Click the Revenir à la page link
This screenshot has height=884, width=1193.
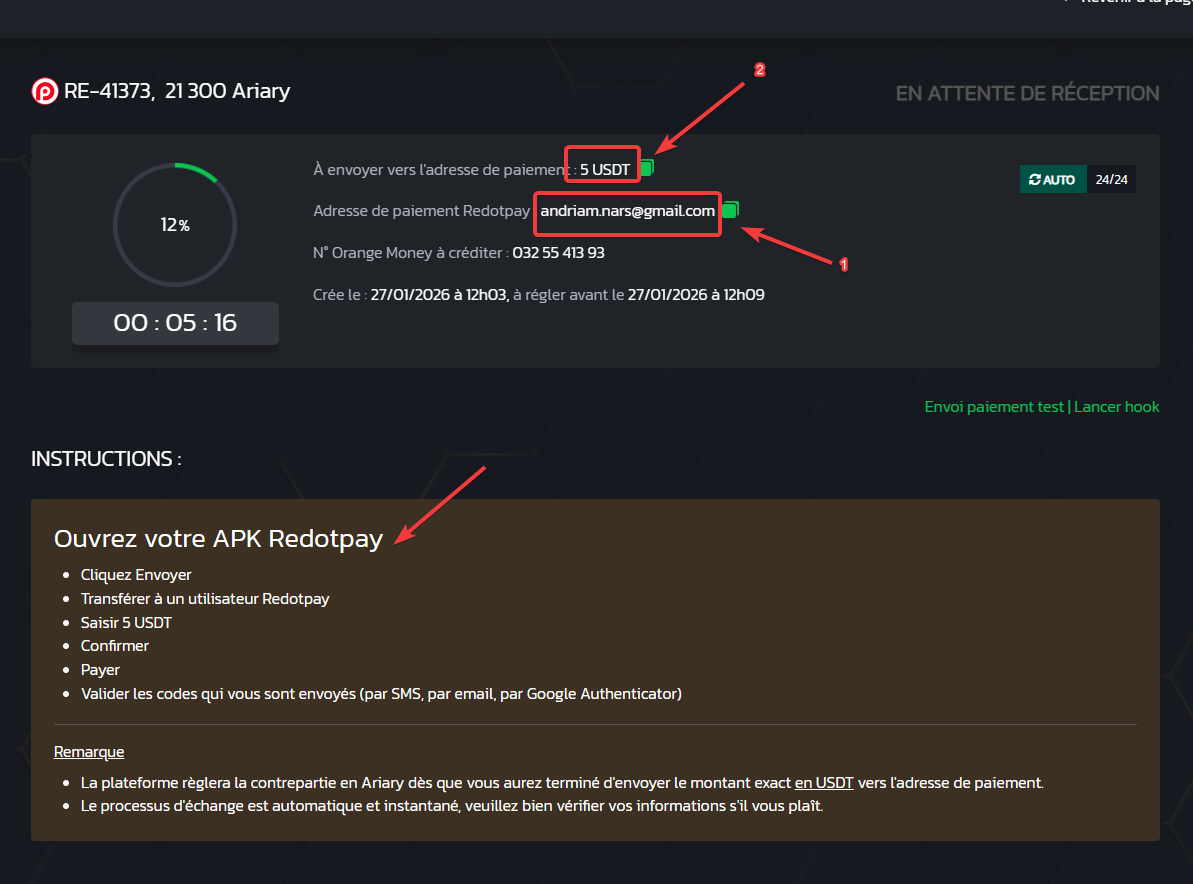tap(1134, 2)
